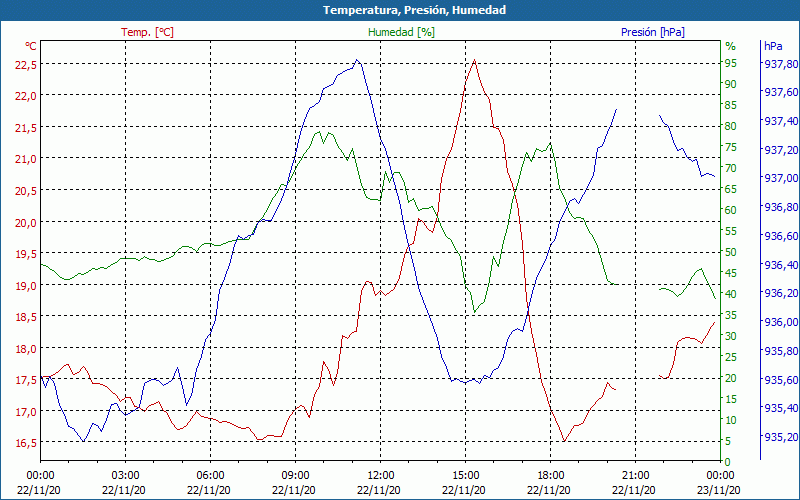Click the 936,60 pressure axis value
This screenshot has height=500, width=800.
click(779, 236)
